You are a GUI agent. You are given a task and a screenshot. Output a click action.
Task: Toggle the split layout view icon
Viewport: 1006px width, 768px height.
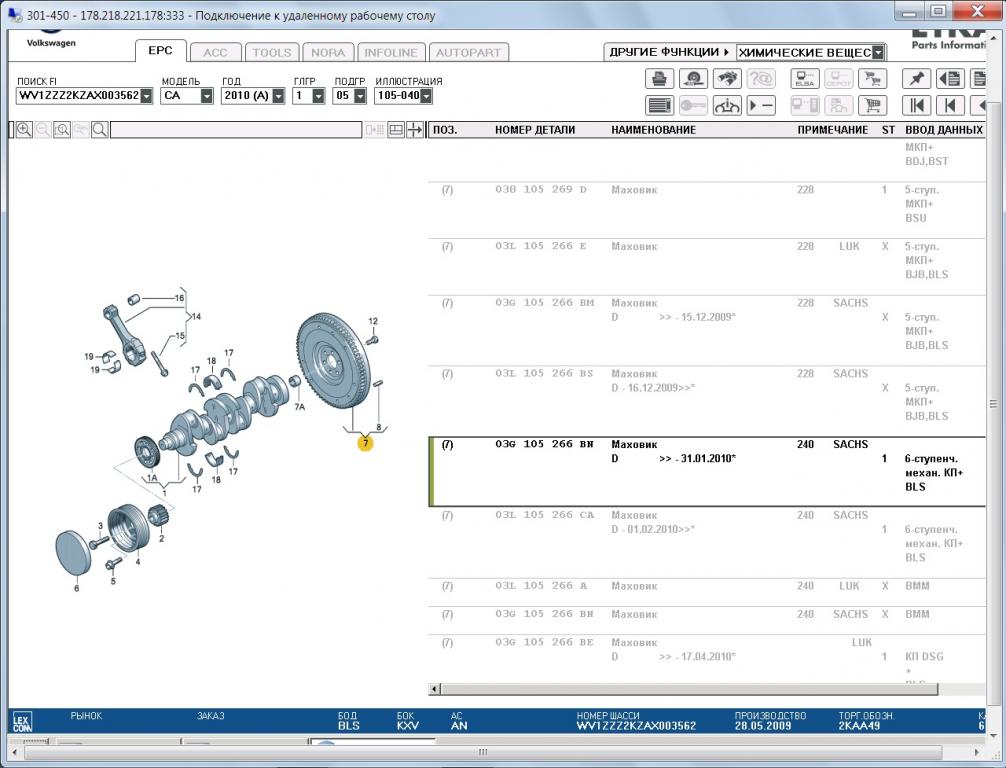396,130
